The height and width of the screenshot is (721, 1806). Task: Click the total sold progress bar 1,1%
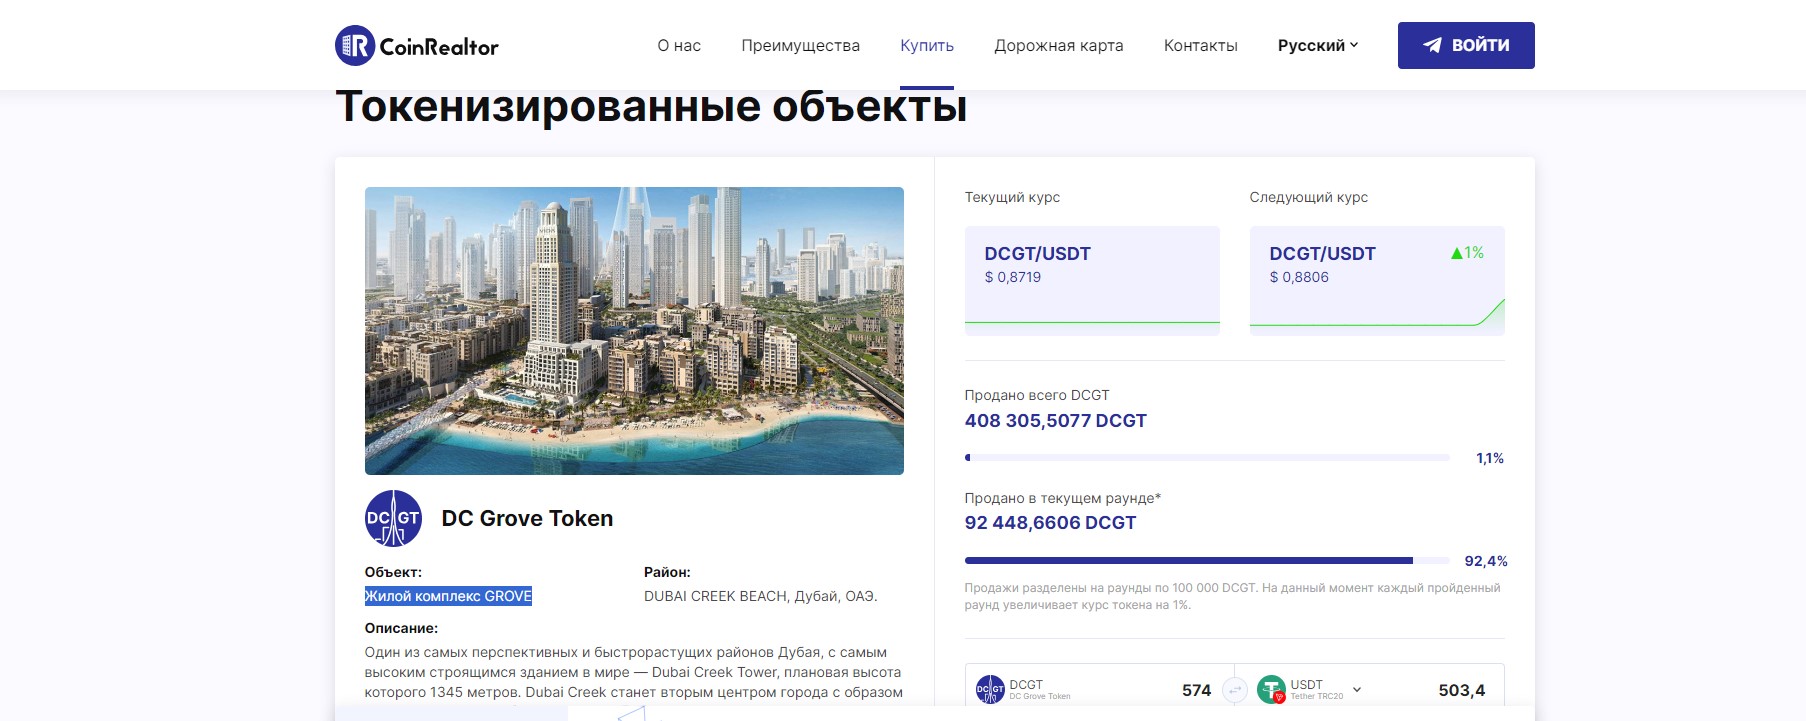tap(1207, 457)
